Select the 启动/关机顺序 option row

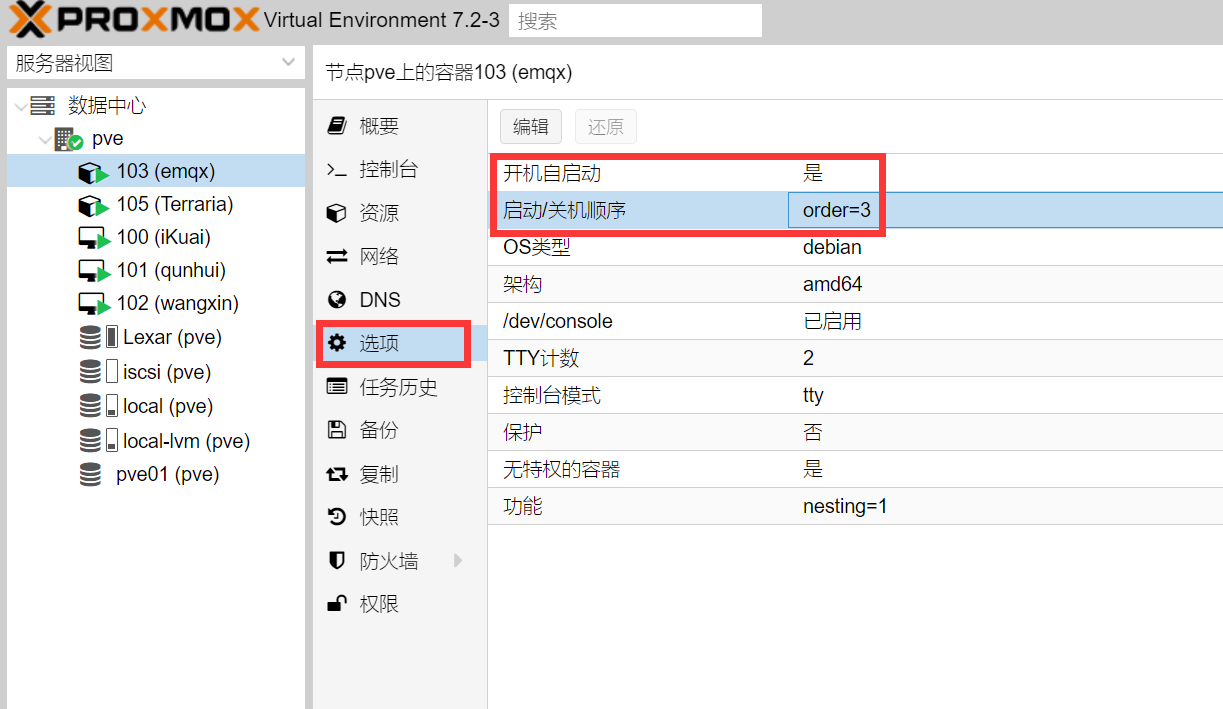click(856, 210)
